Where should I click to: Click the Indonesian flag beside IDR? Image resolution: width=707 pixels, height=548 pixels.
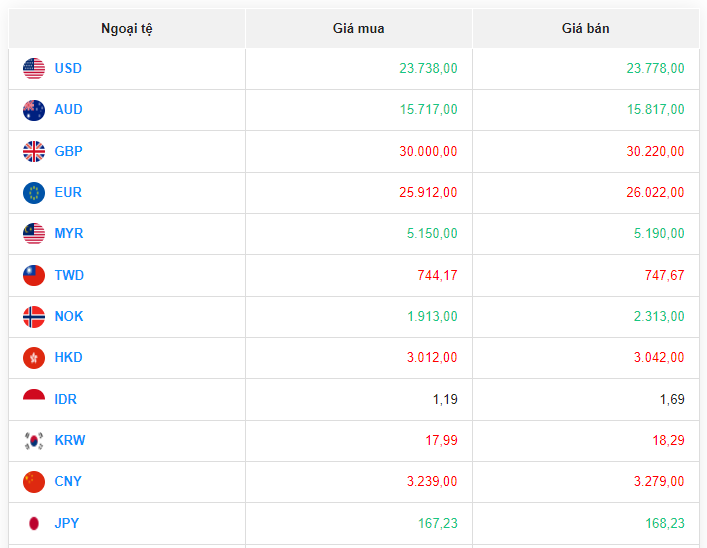pyautogui.click(x=34, y=399)
